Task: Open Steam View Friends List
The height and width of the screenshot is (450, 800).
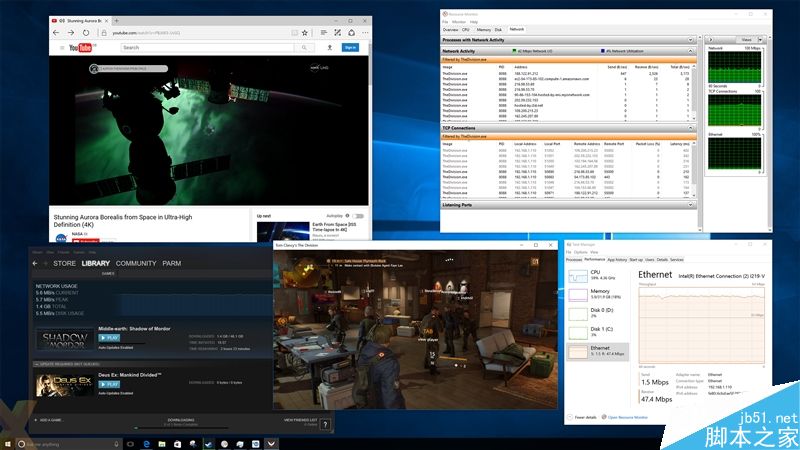Action: (301, 420)
